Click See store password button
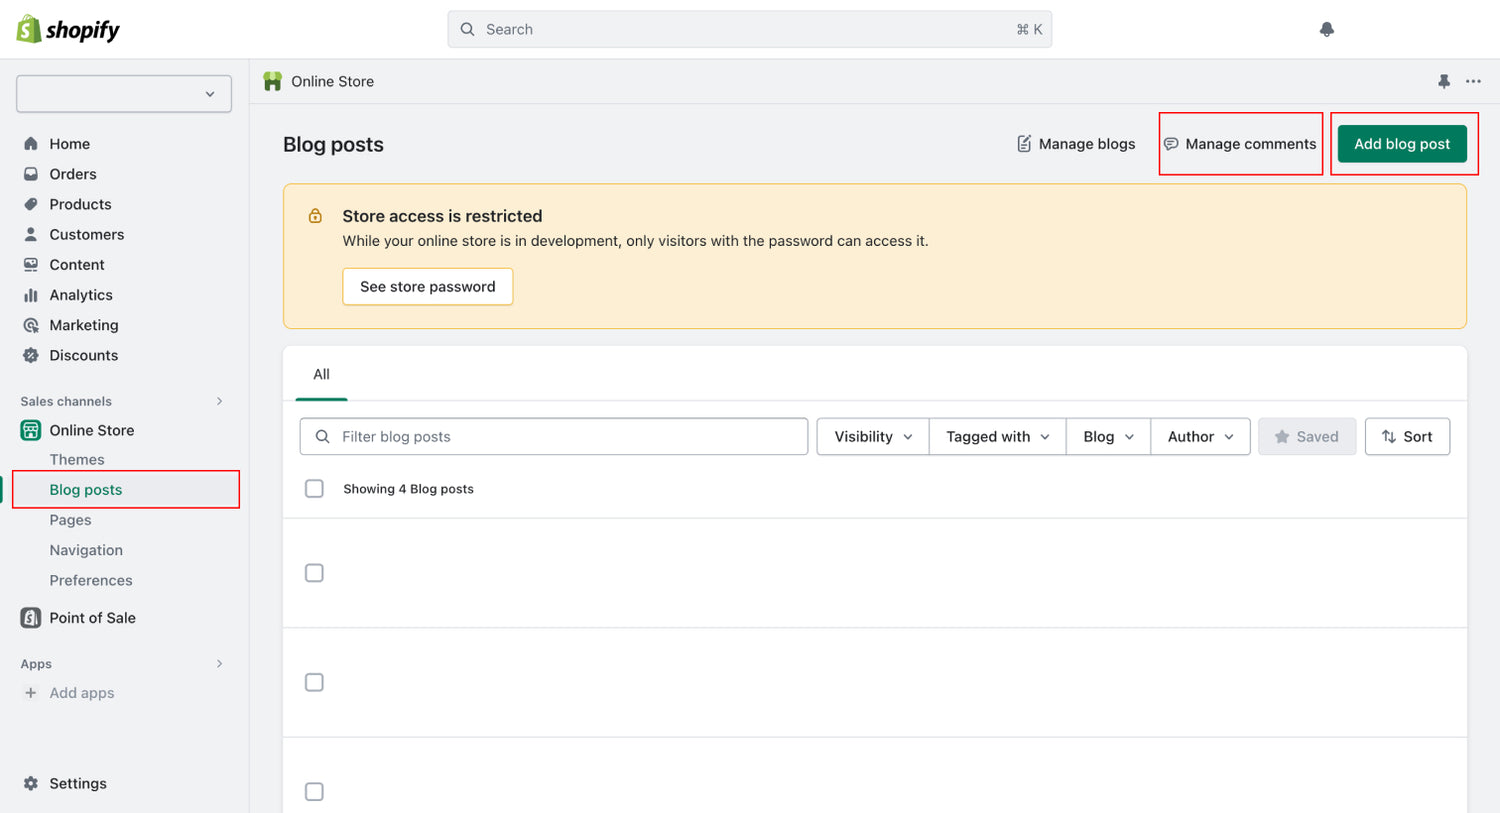 (427, 287)
